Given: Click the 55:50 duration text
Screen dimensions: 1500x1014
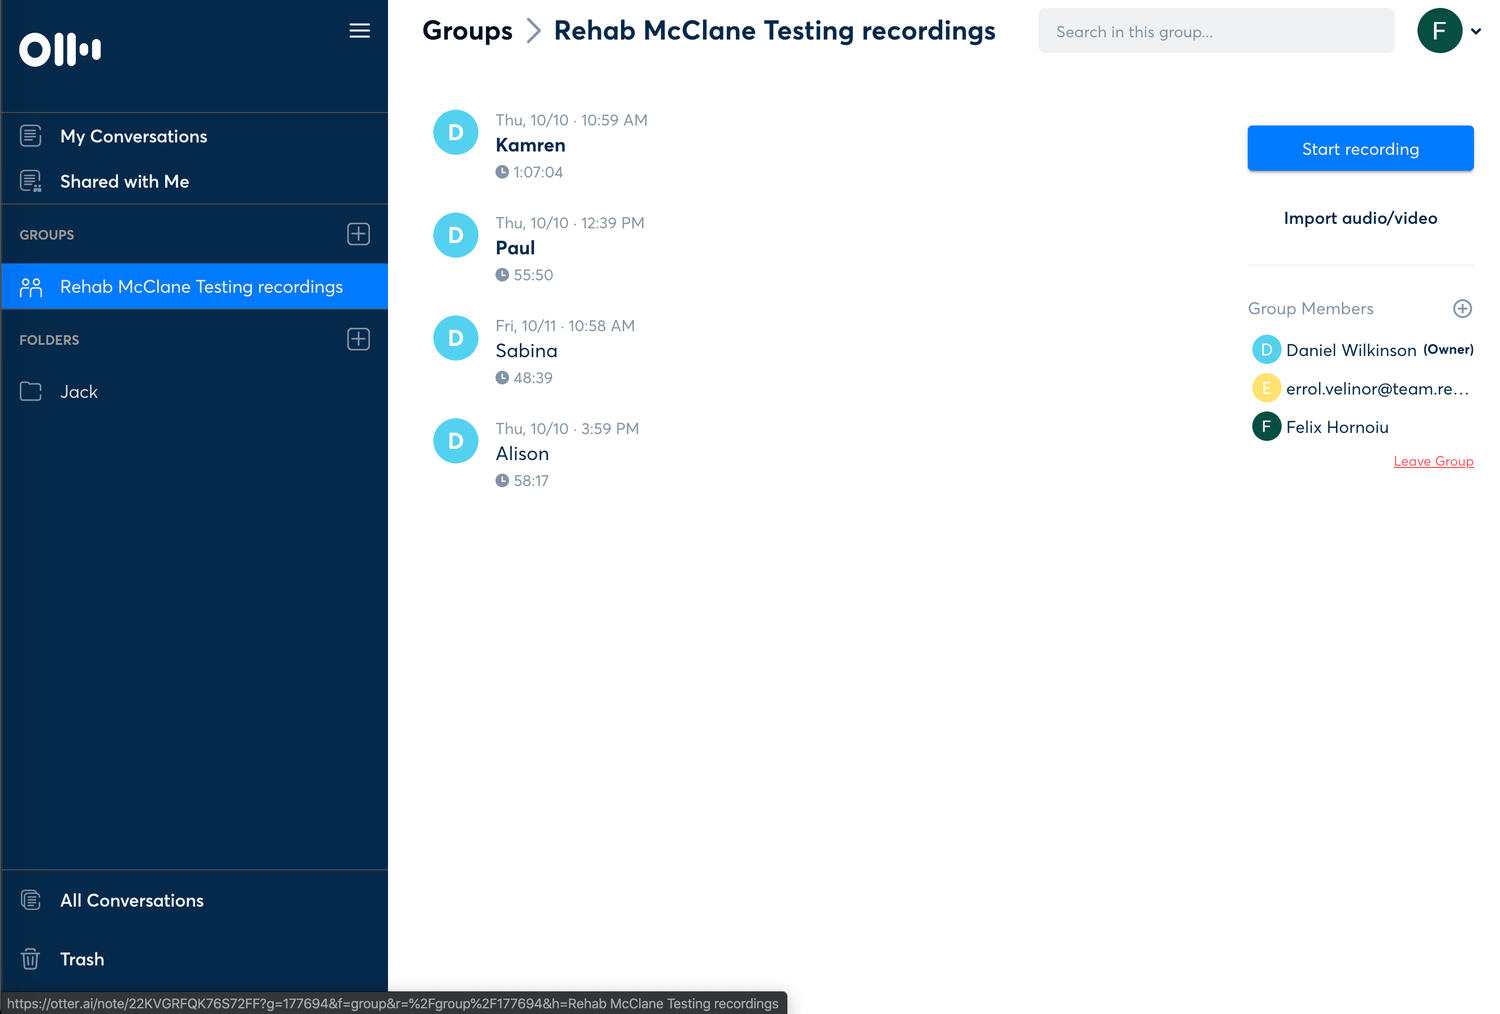Looking at the screenshot, I should coord(533,275).
